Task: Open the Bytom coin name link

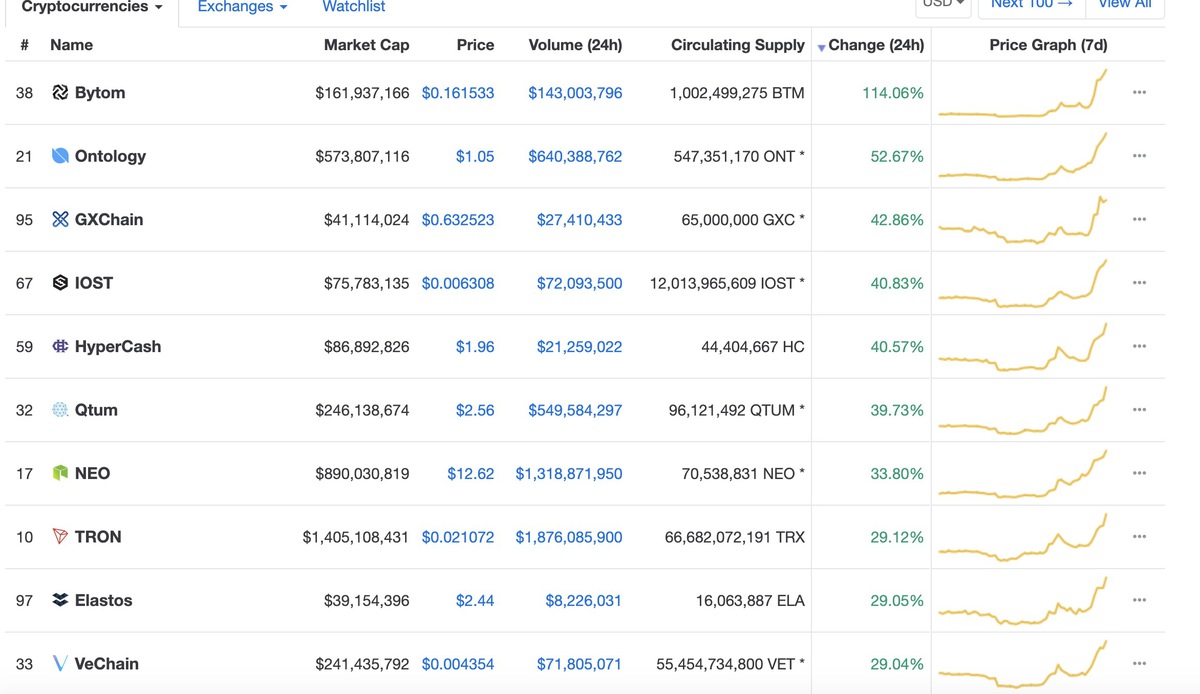Action: pyautogui.click(x=100, y=93)
